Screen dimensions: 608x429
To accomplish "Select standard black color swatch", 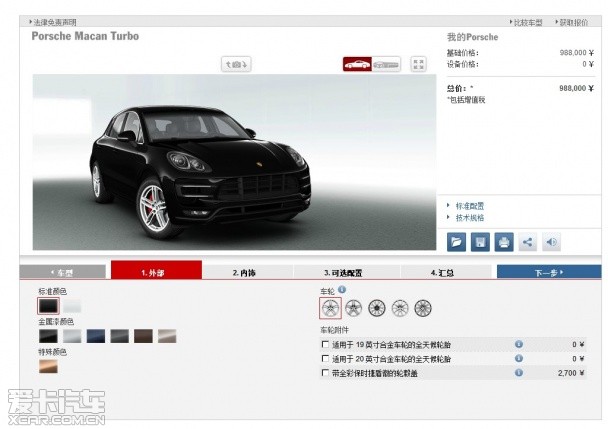I will [48, 306].
